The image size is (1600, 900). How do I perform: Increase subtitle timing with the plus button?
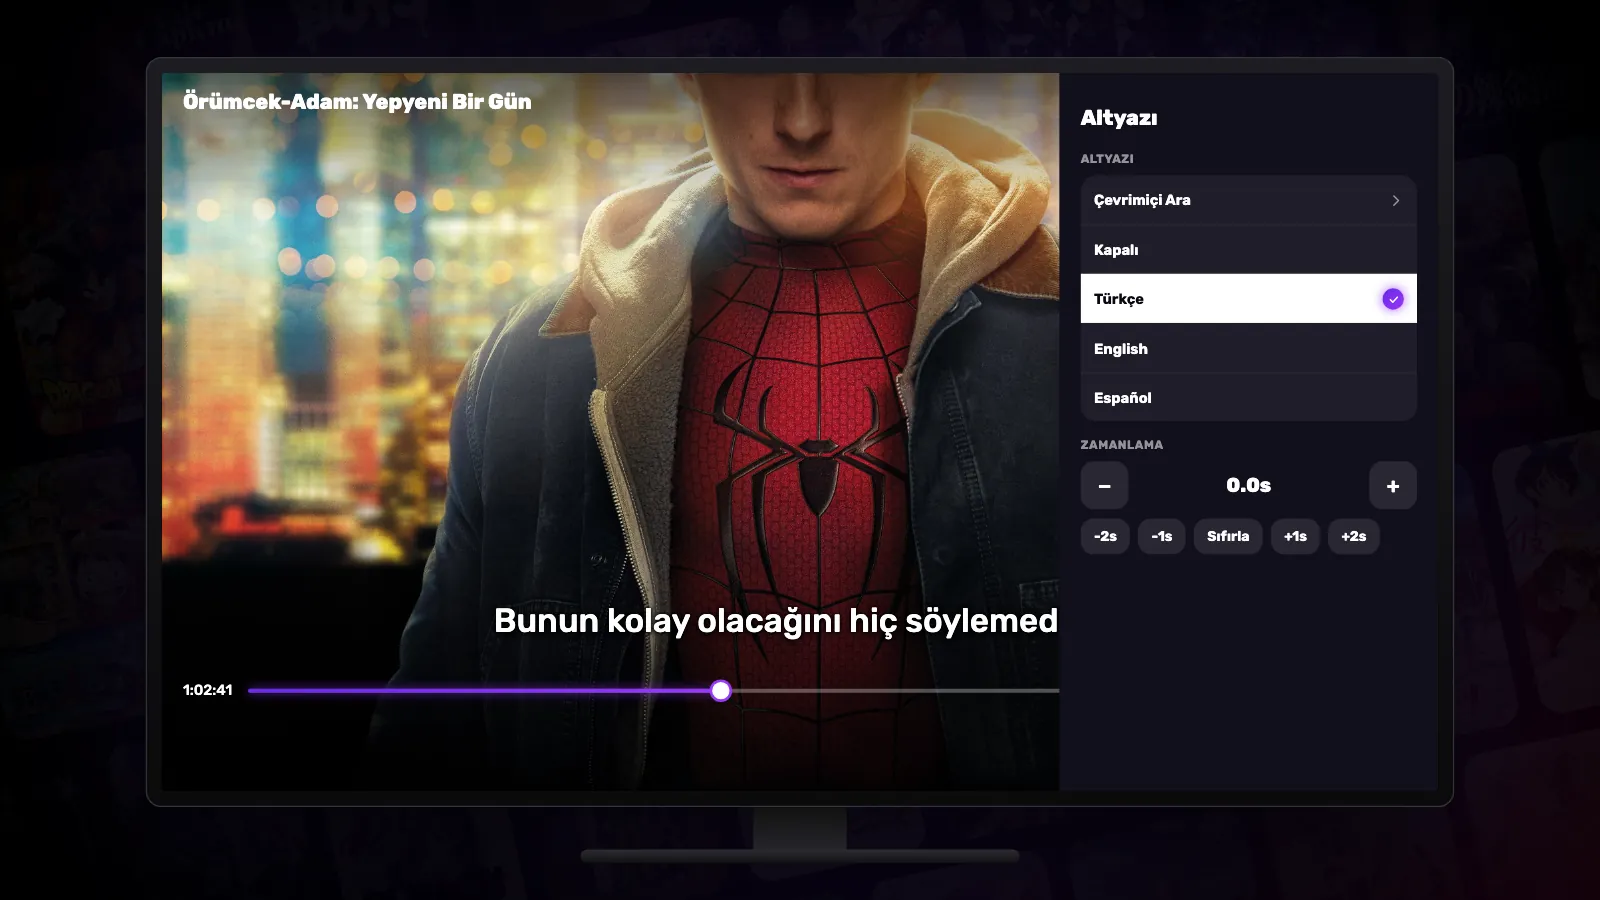tap(1393, 486)
